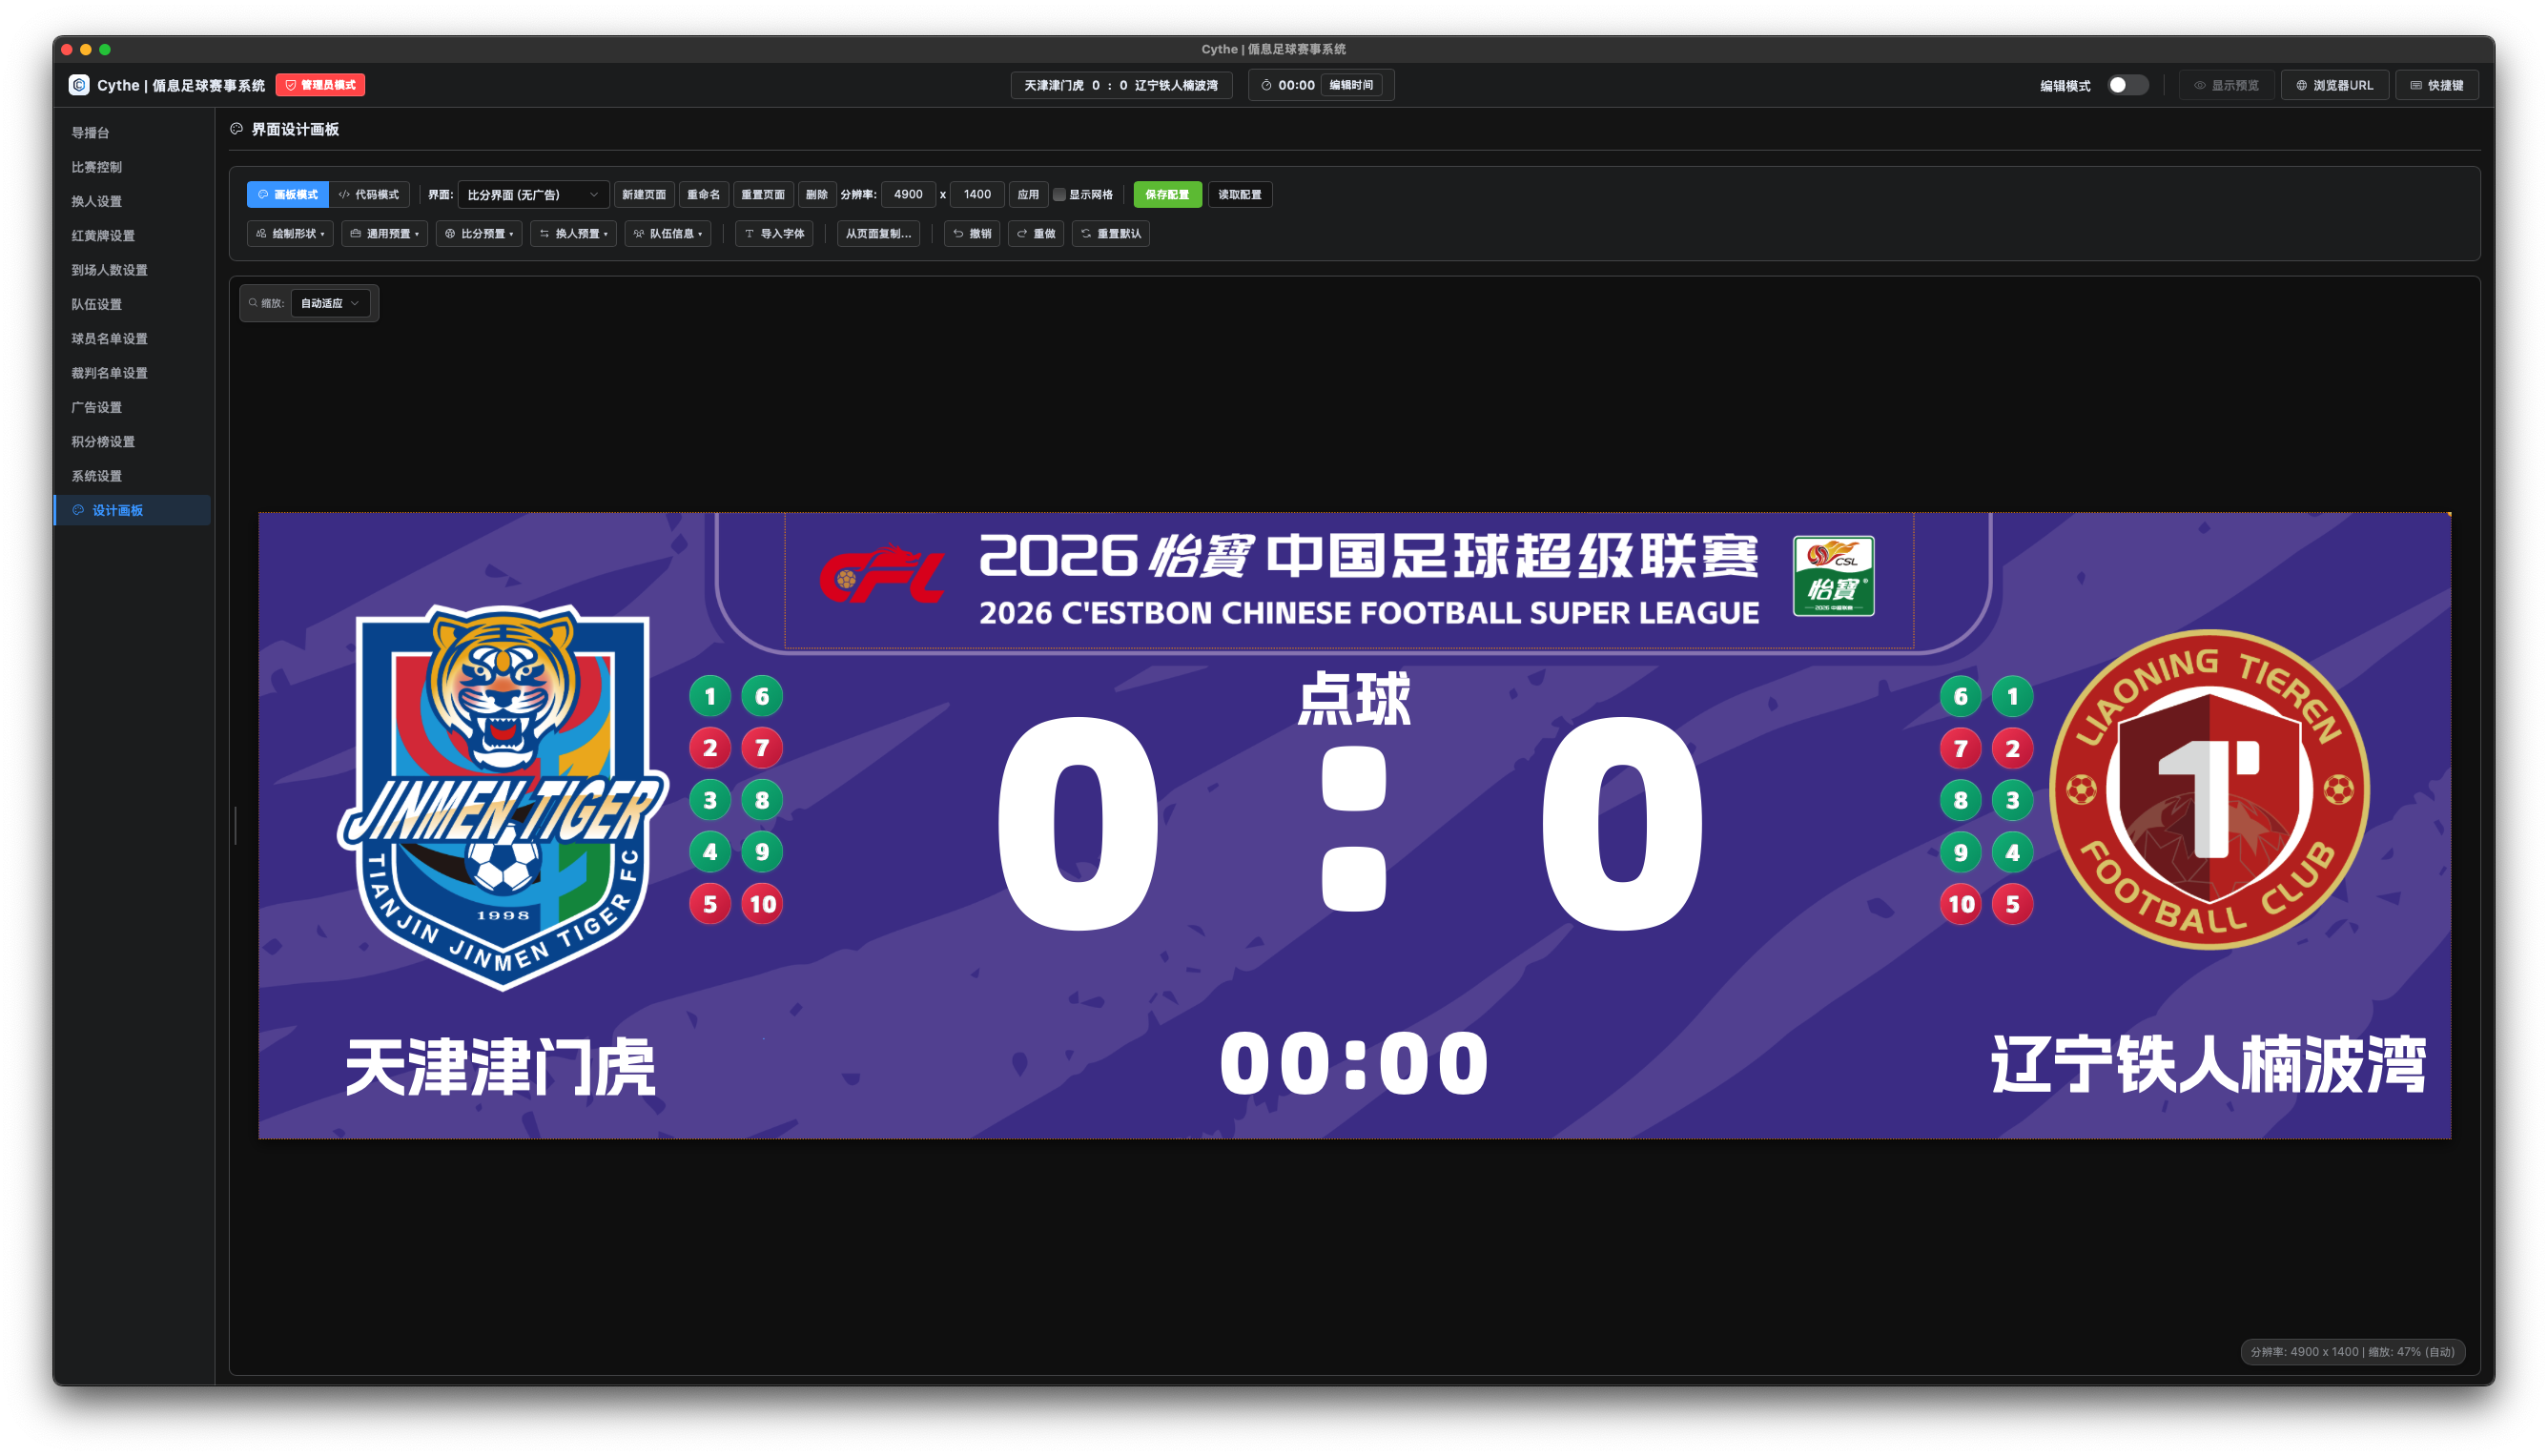The height and width of the screenshot is (1456, 2548).
Task: Toggle the 编辑模式 switch on
Action: (x=2127, y=85)
